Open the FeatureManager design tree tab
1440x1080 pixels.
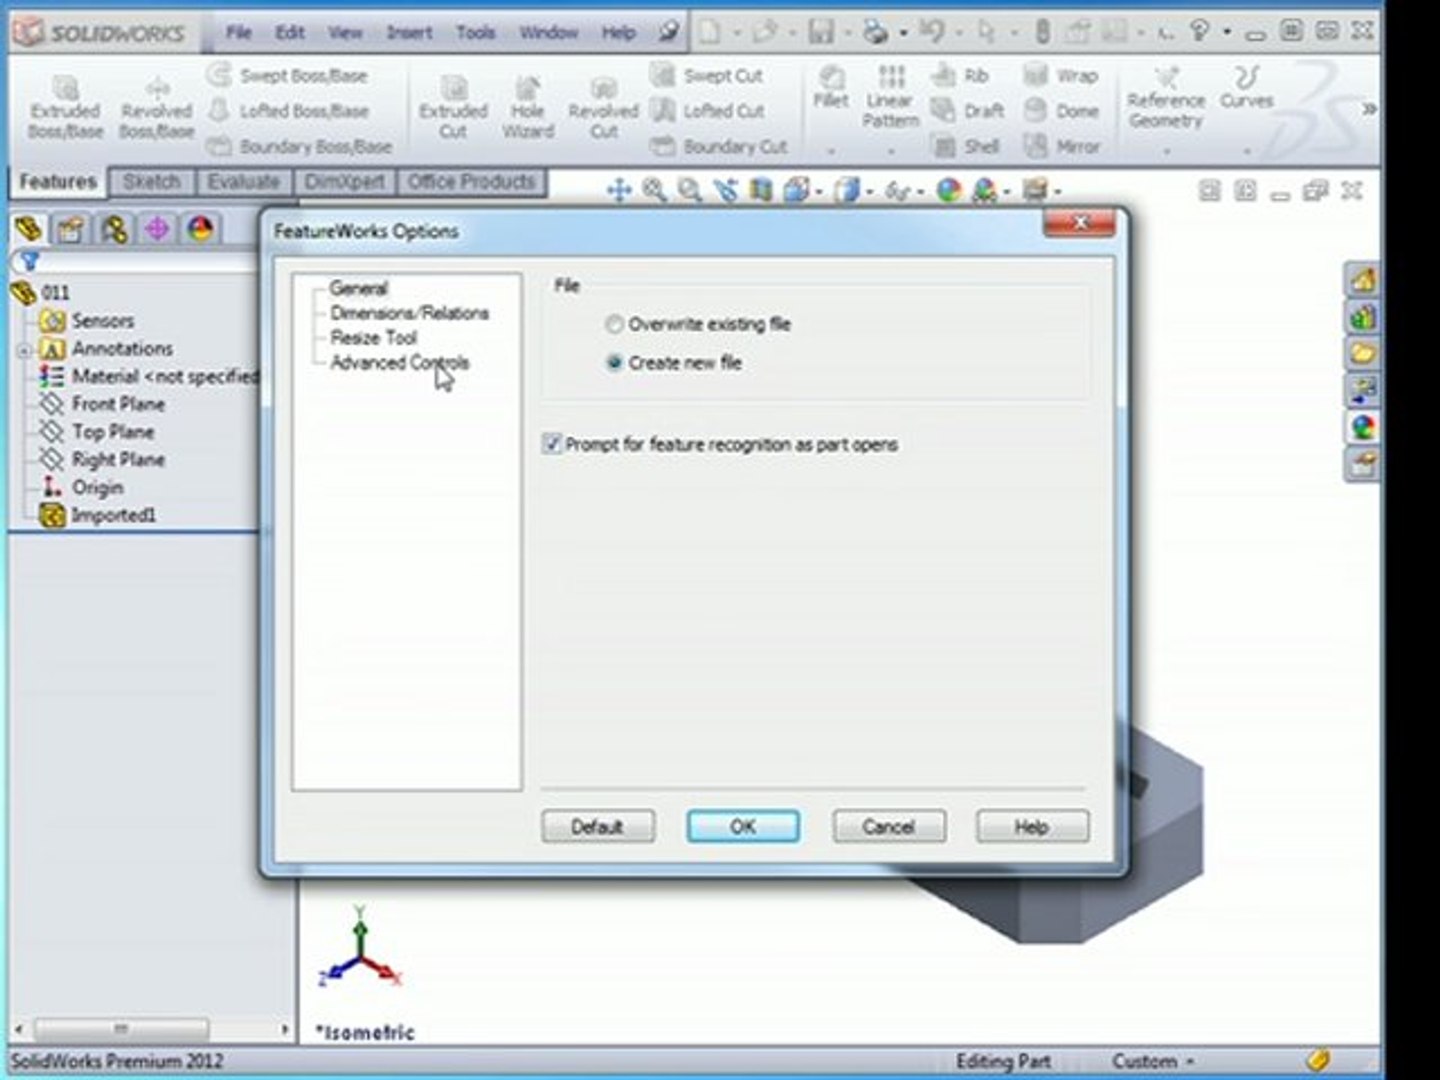coord(29,229)
